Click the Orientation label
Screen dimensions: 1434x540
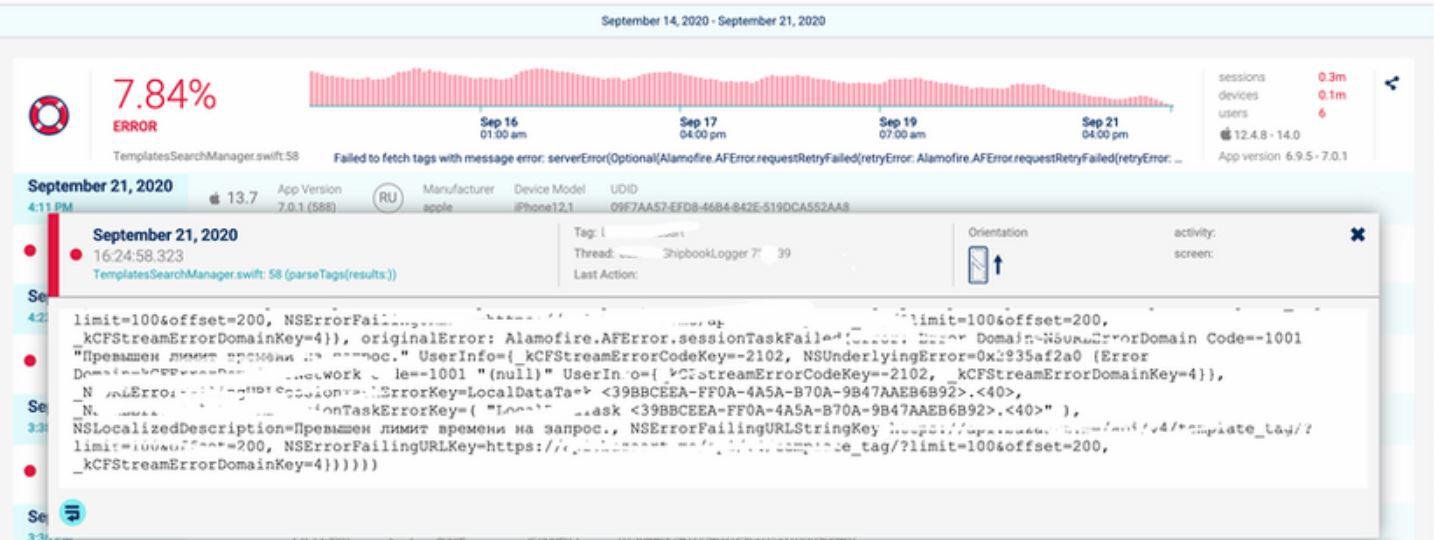coord(998,232)
